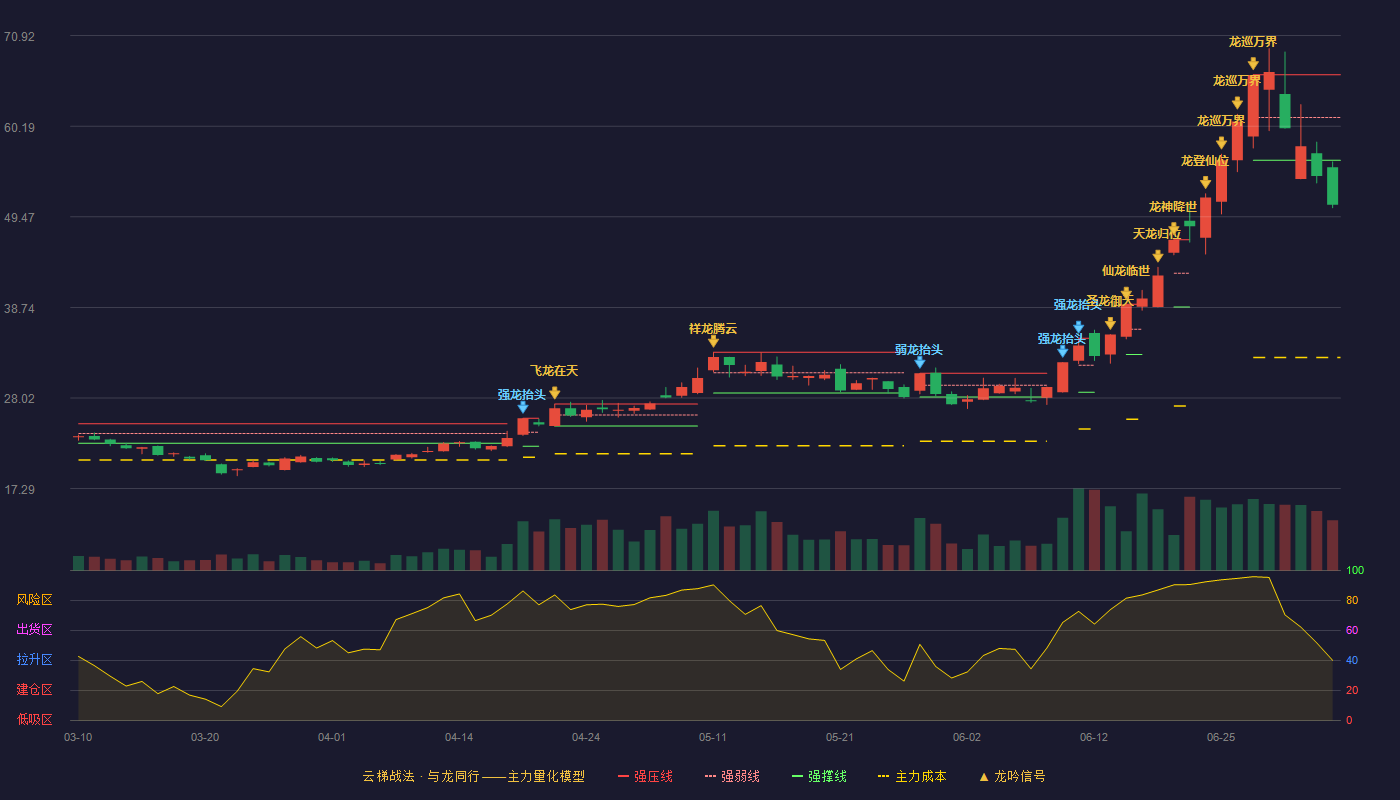This screenshot has width=1400, height=800.
Task: Click the yellow arrow under 飞龙在天
Action: pyautogui.click(x=554, y=393)
